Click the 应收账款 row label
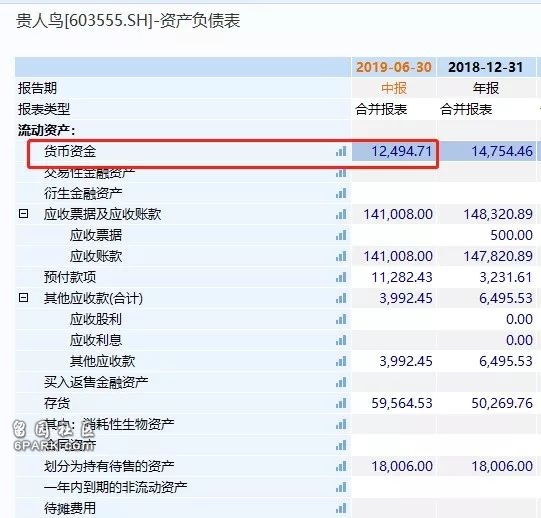This screenshot has height=518, width=541. [96, 256]
